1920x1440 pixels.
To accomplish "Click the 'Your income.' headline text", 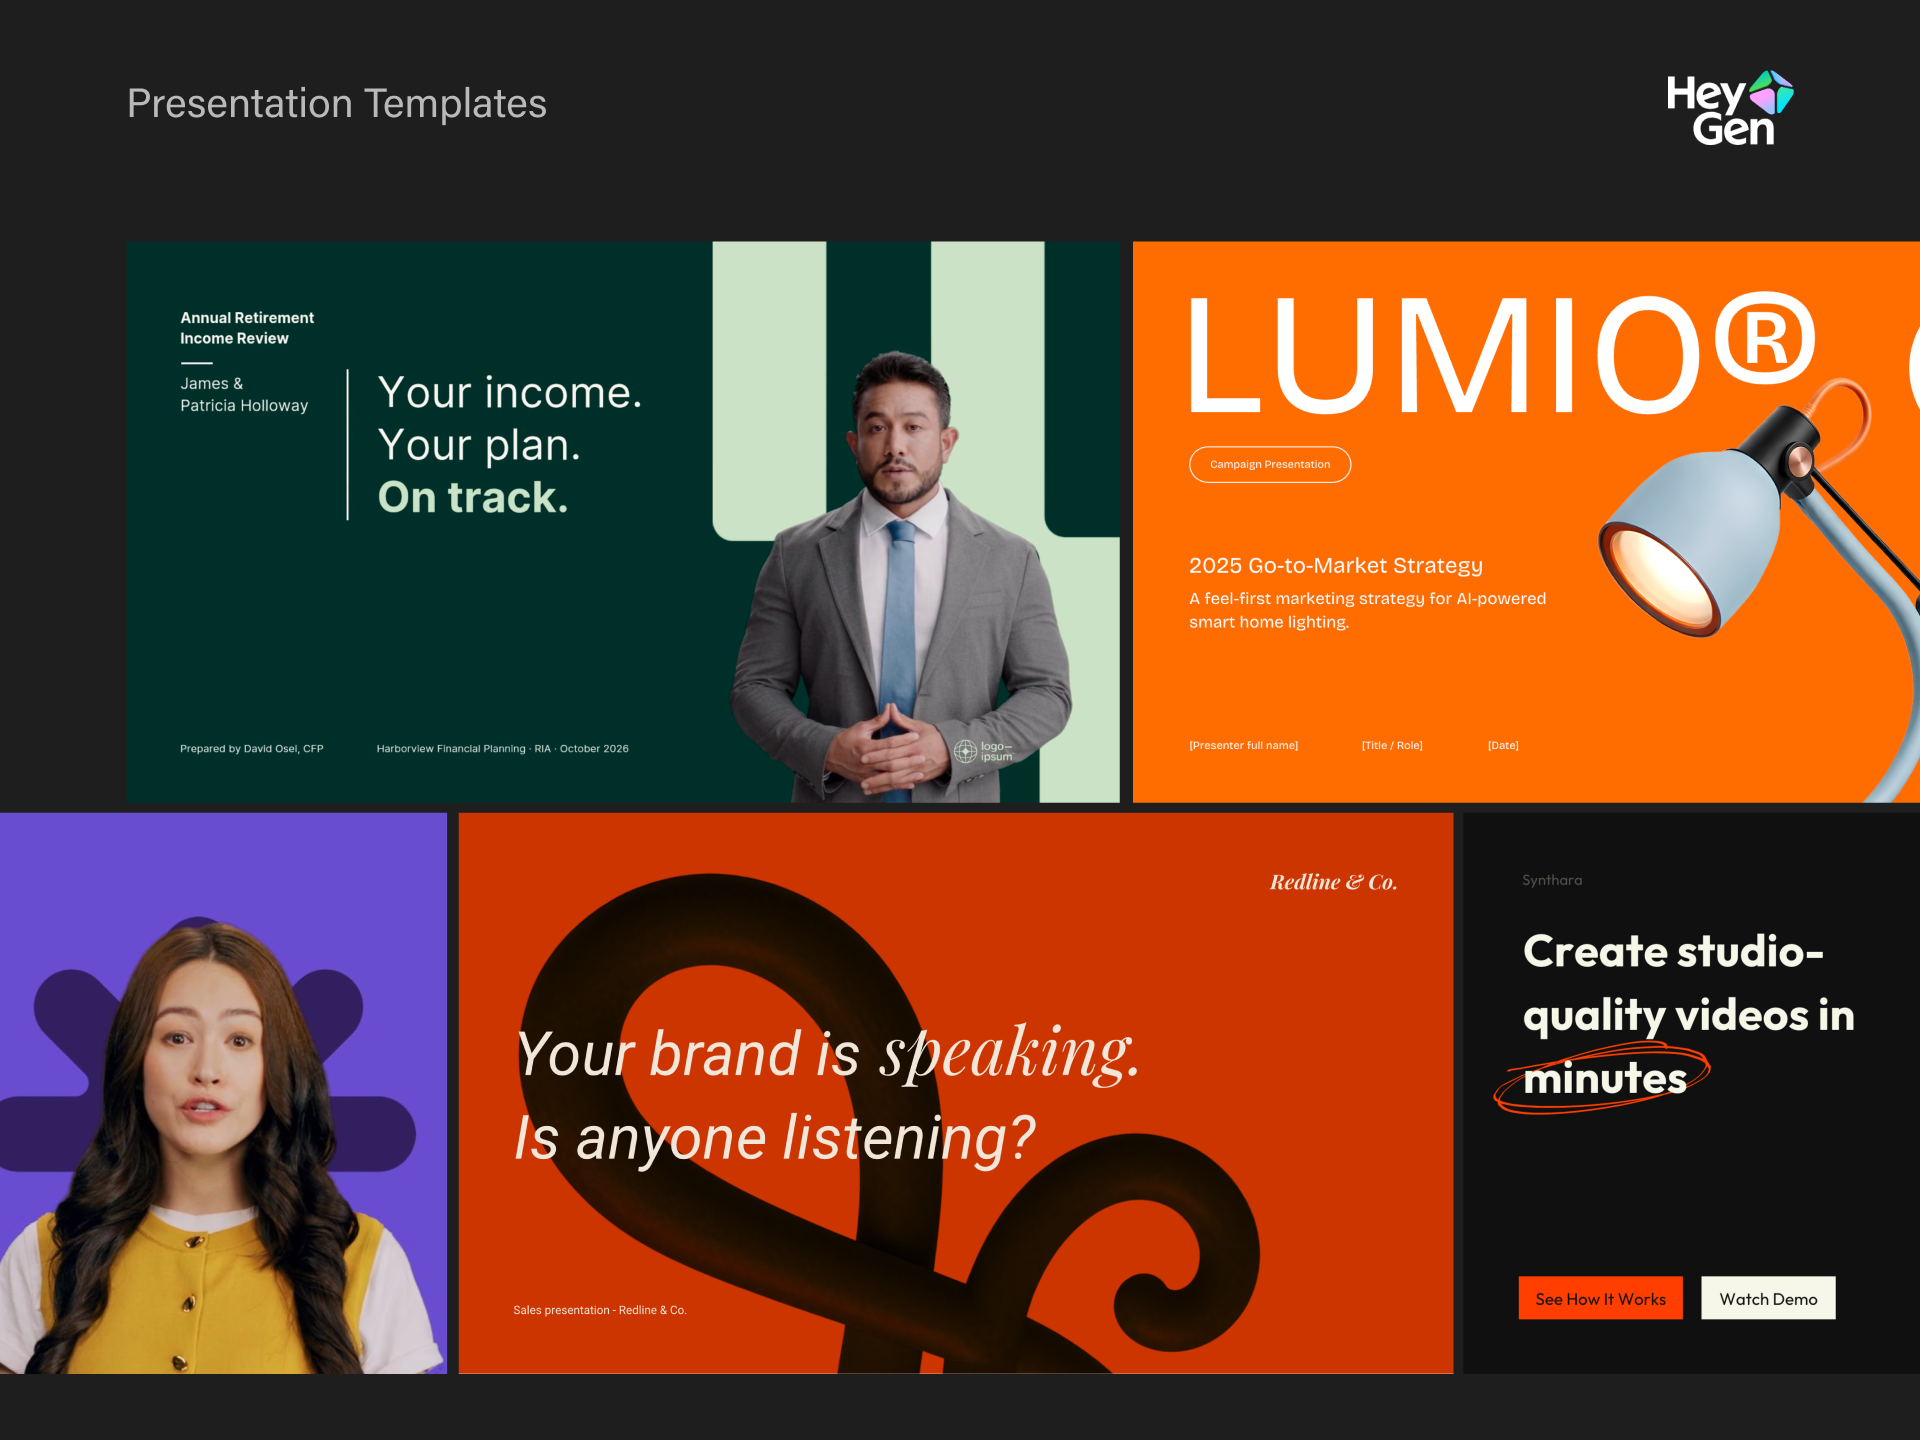I will pyautogui.click(x=510, y=392).
